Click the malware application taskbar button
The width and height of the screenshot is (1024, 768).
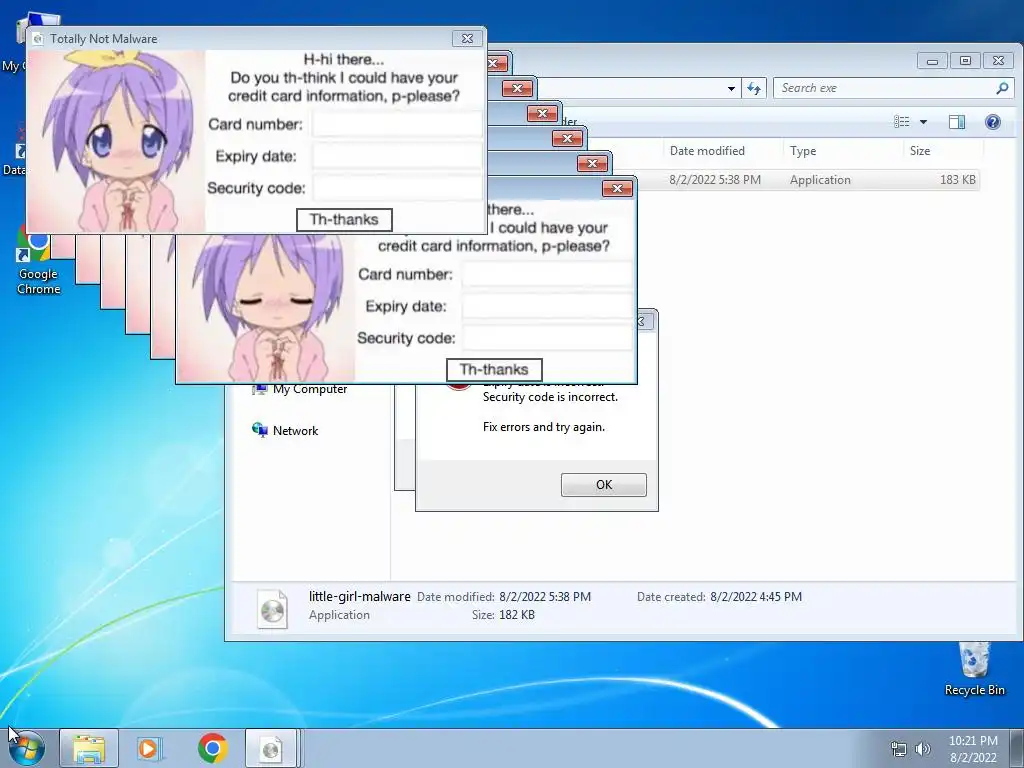(271, 748)
